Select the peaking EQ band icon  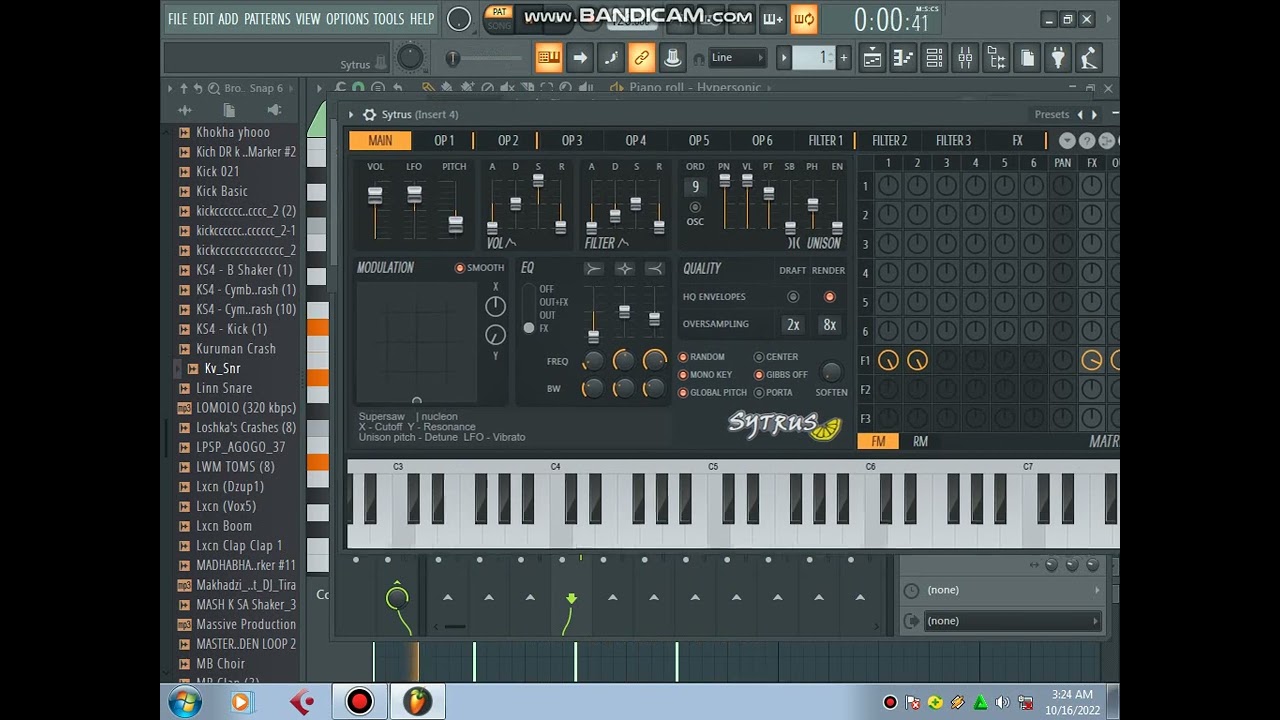click(x=624, y=268)
